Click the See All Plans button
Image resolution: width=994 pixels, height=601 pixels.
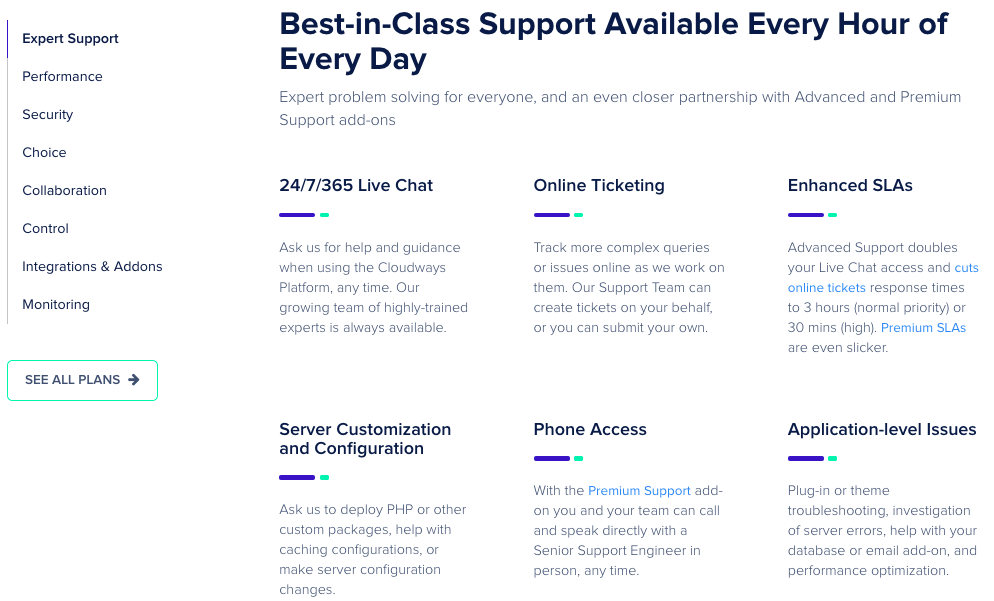point(82,380)
